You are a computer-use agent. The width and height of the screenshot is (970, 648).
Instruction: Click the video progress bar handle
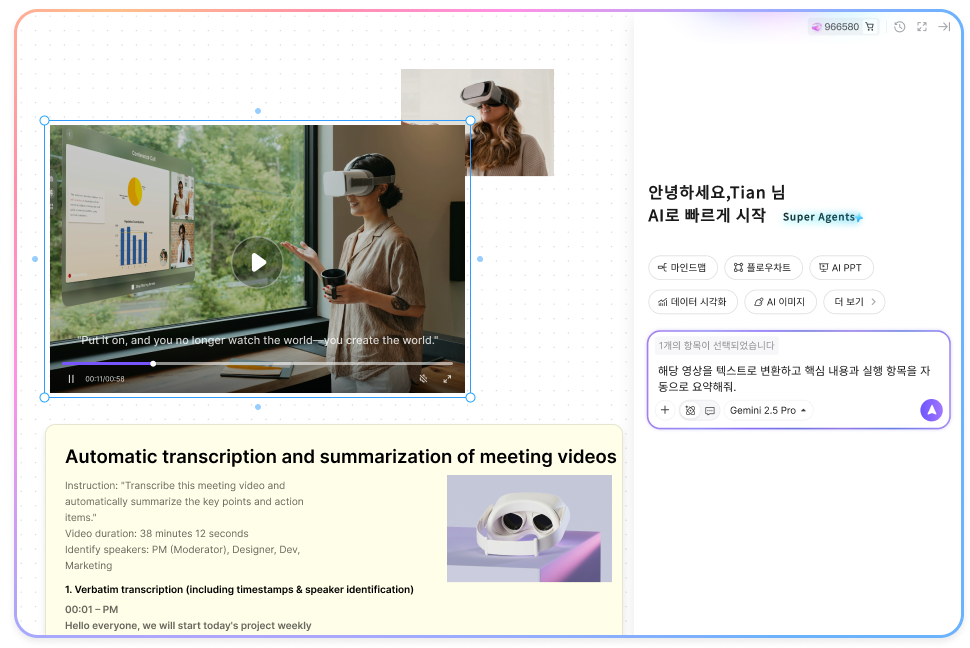153,364
